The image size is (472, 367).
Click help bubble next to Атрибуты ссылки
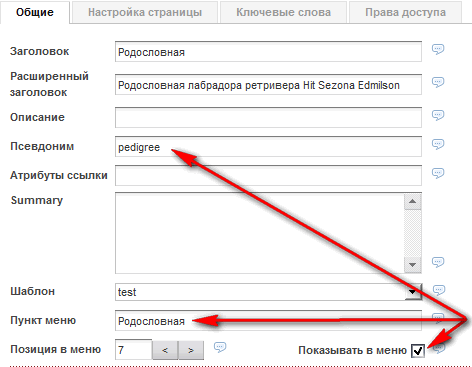point(438,173)
